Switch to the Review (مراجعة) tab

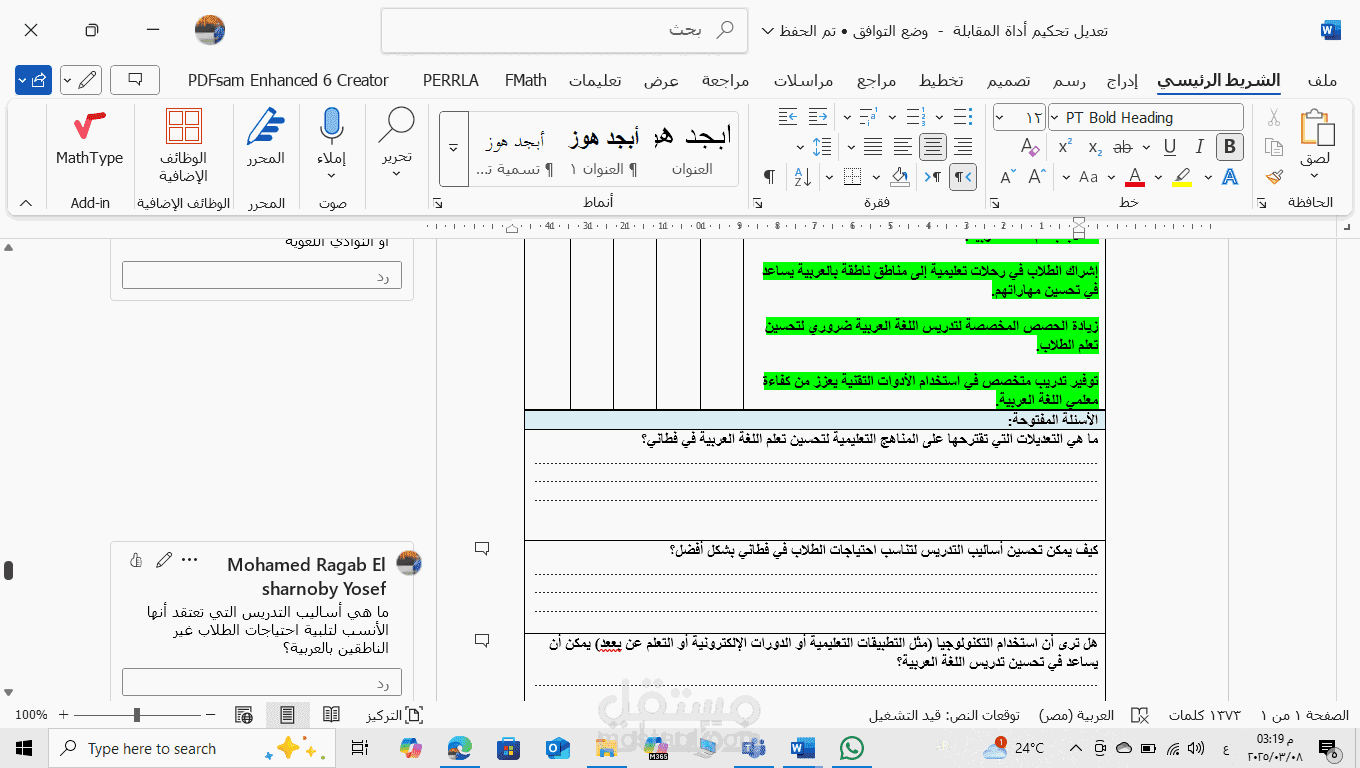pos(725,80)
